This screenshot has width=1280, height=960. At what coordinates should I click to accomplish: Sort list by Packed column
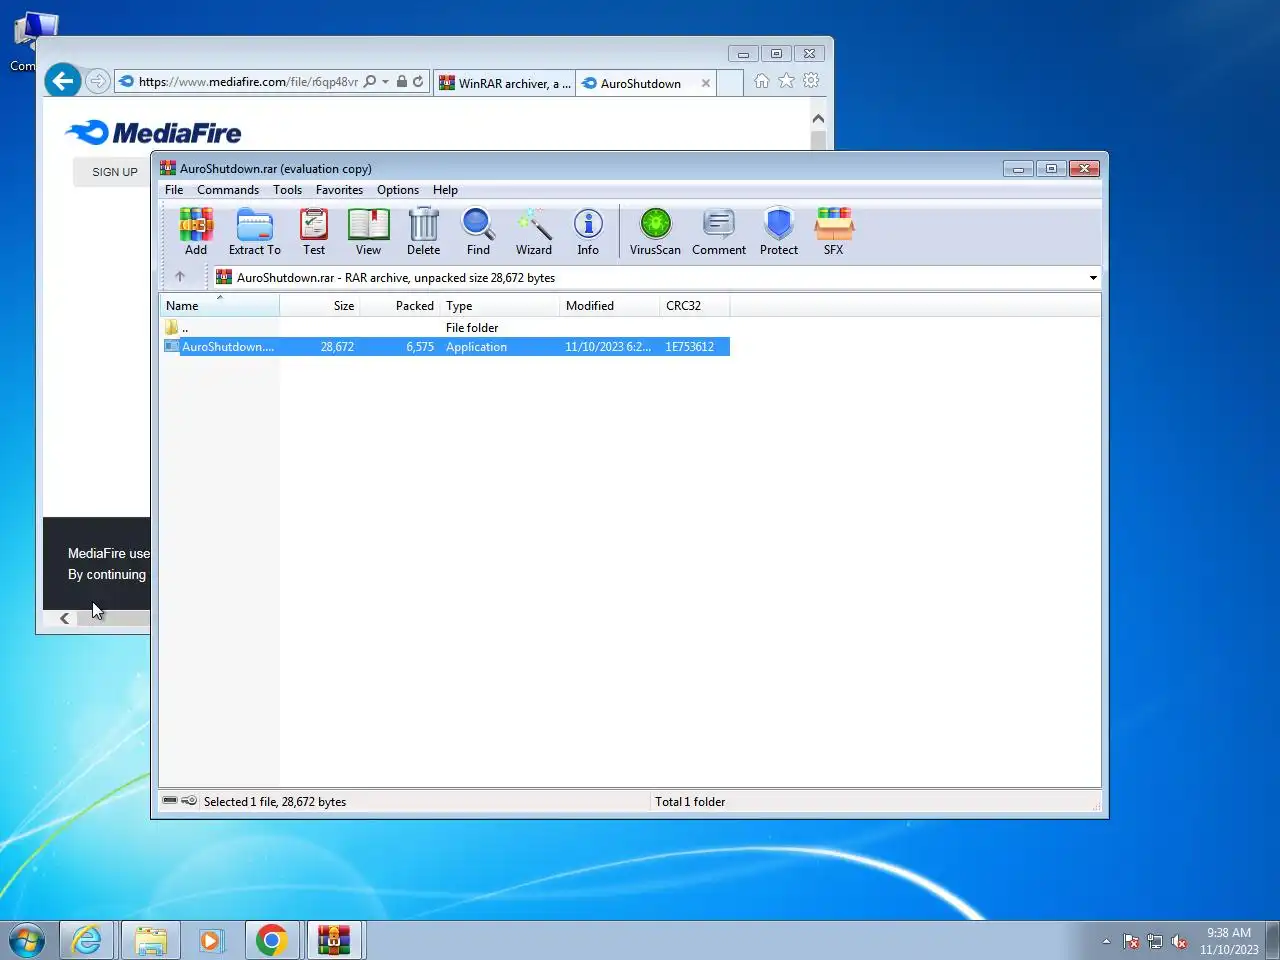pyautogui.click(x=400, y=306)
